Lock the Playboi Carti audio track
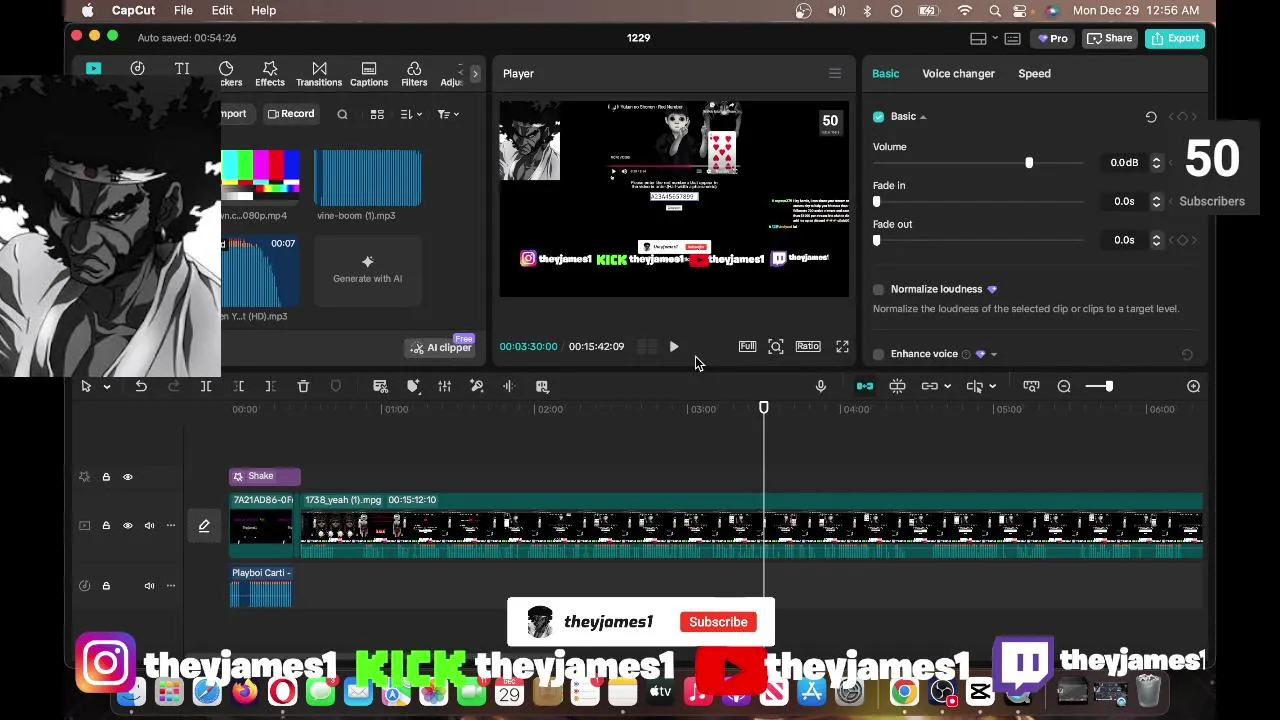1280x720 pixels. tap(106, 586)
